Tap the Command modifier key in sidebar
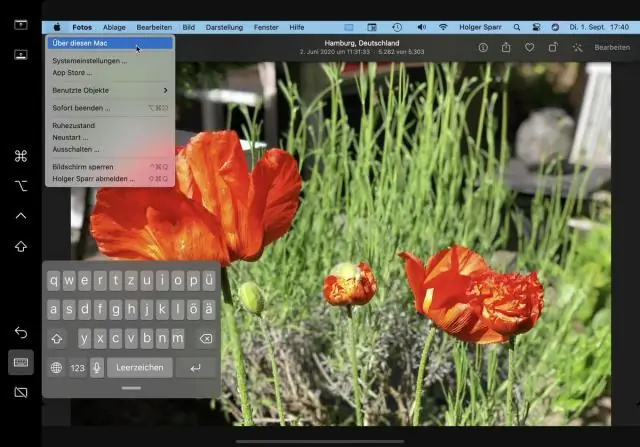 21,156
